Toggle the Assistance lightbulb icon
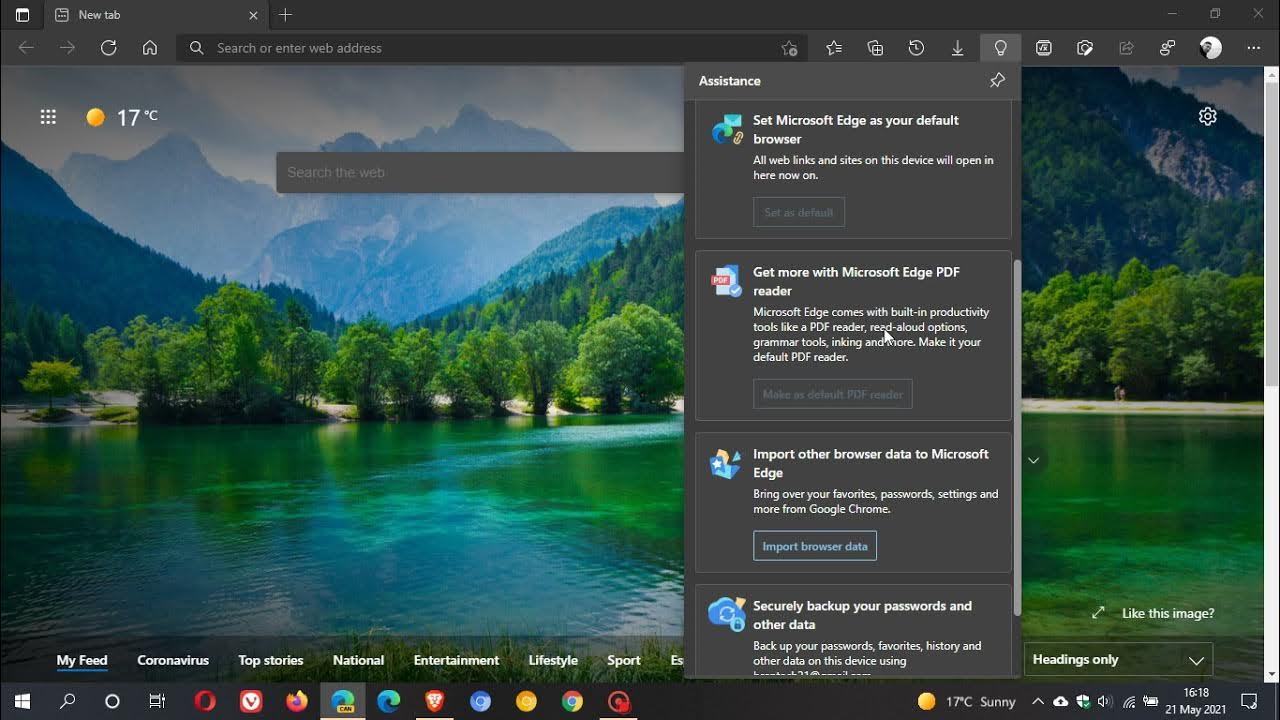Screen dimensions: 1280x720 pos(1000,48)
